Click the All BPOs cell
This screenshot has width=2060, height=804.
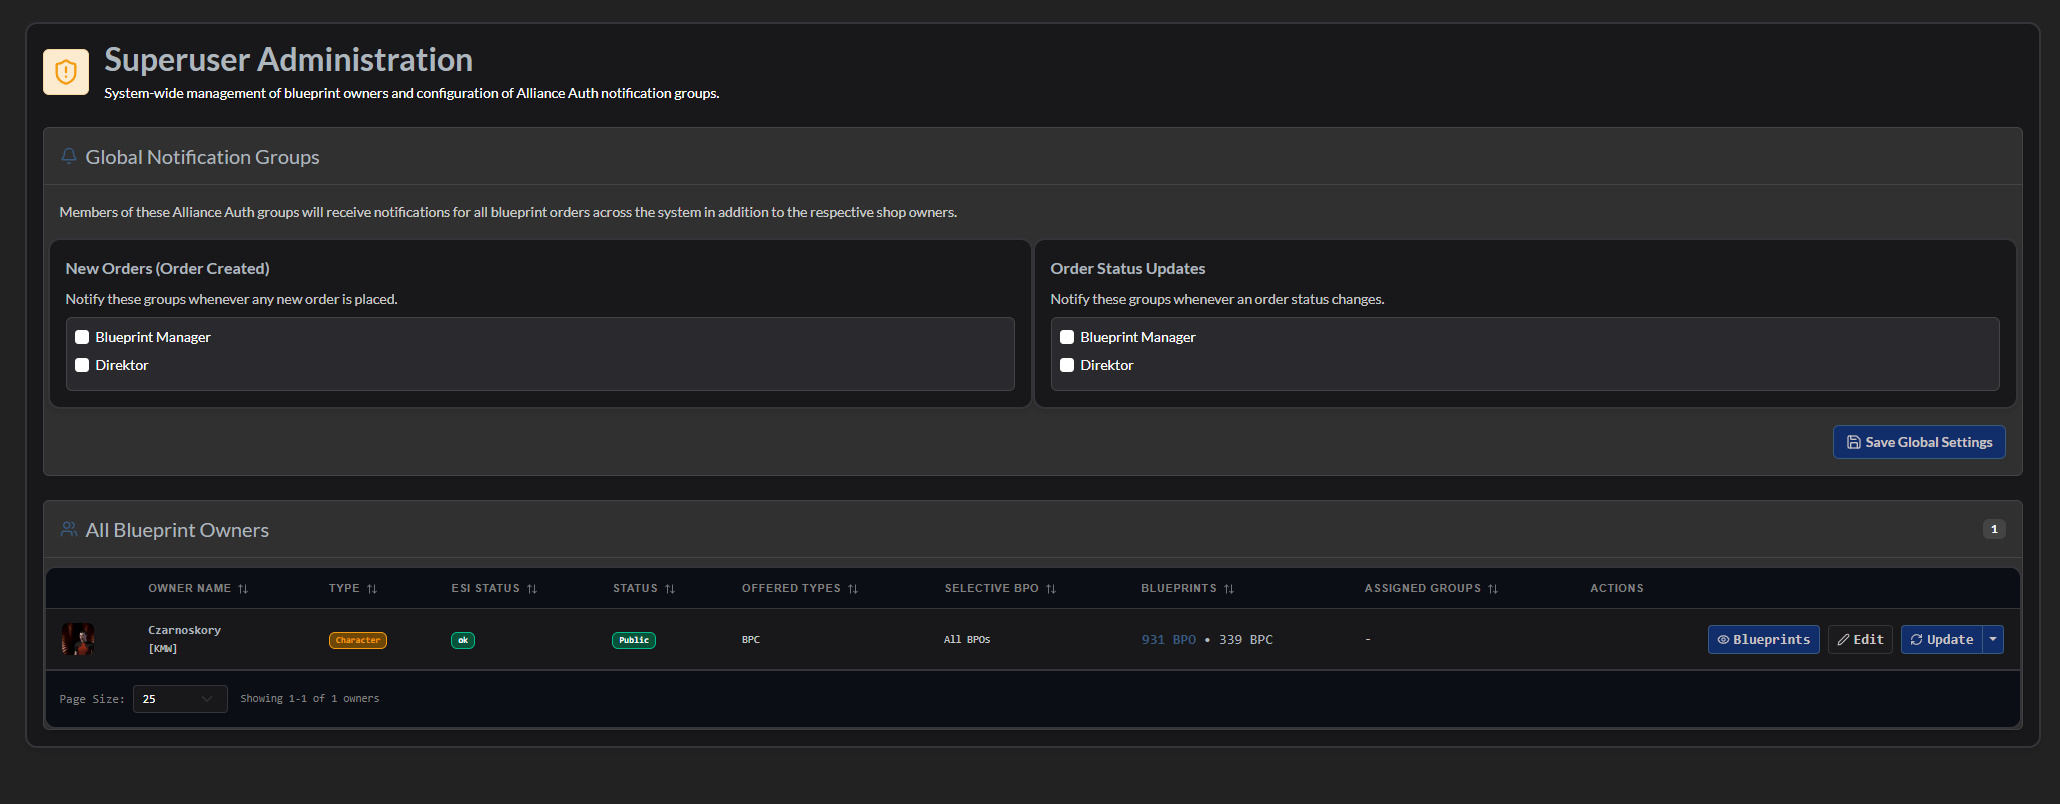(x=967, y=640)
